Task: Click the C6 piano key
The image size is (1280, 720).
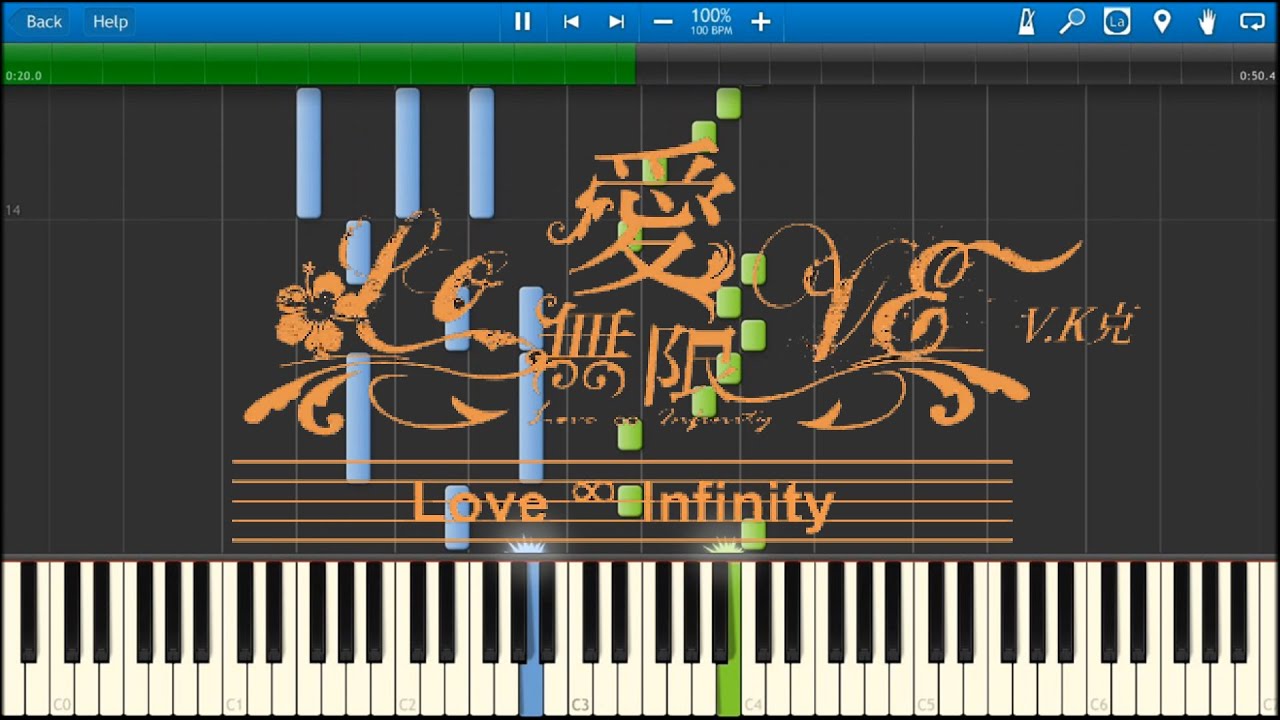Action: pos(1099,690)
